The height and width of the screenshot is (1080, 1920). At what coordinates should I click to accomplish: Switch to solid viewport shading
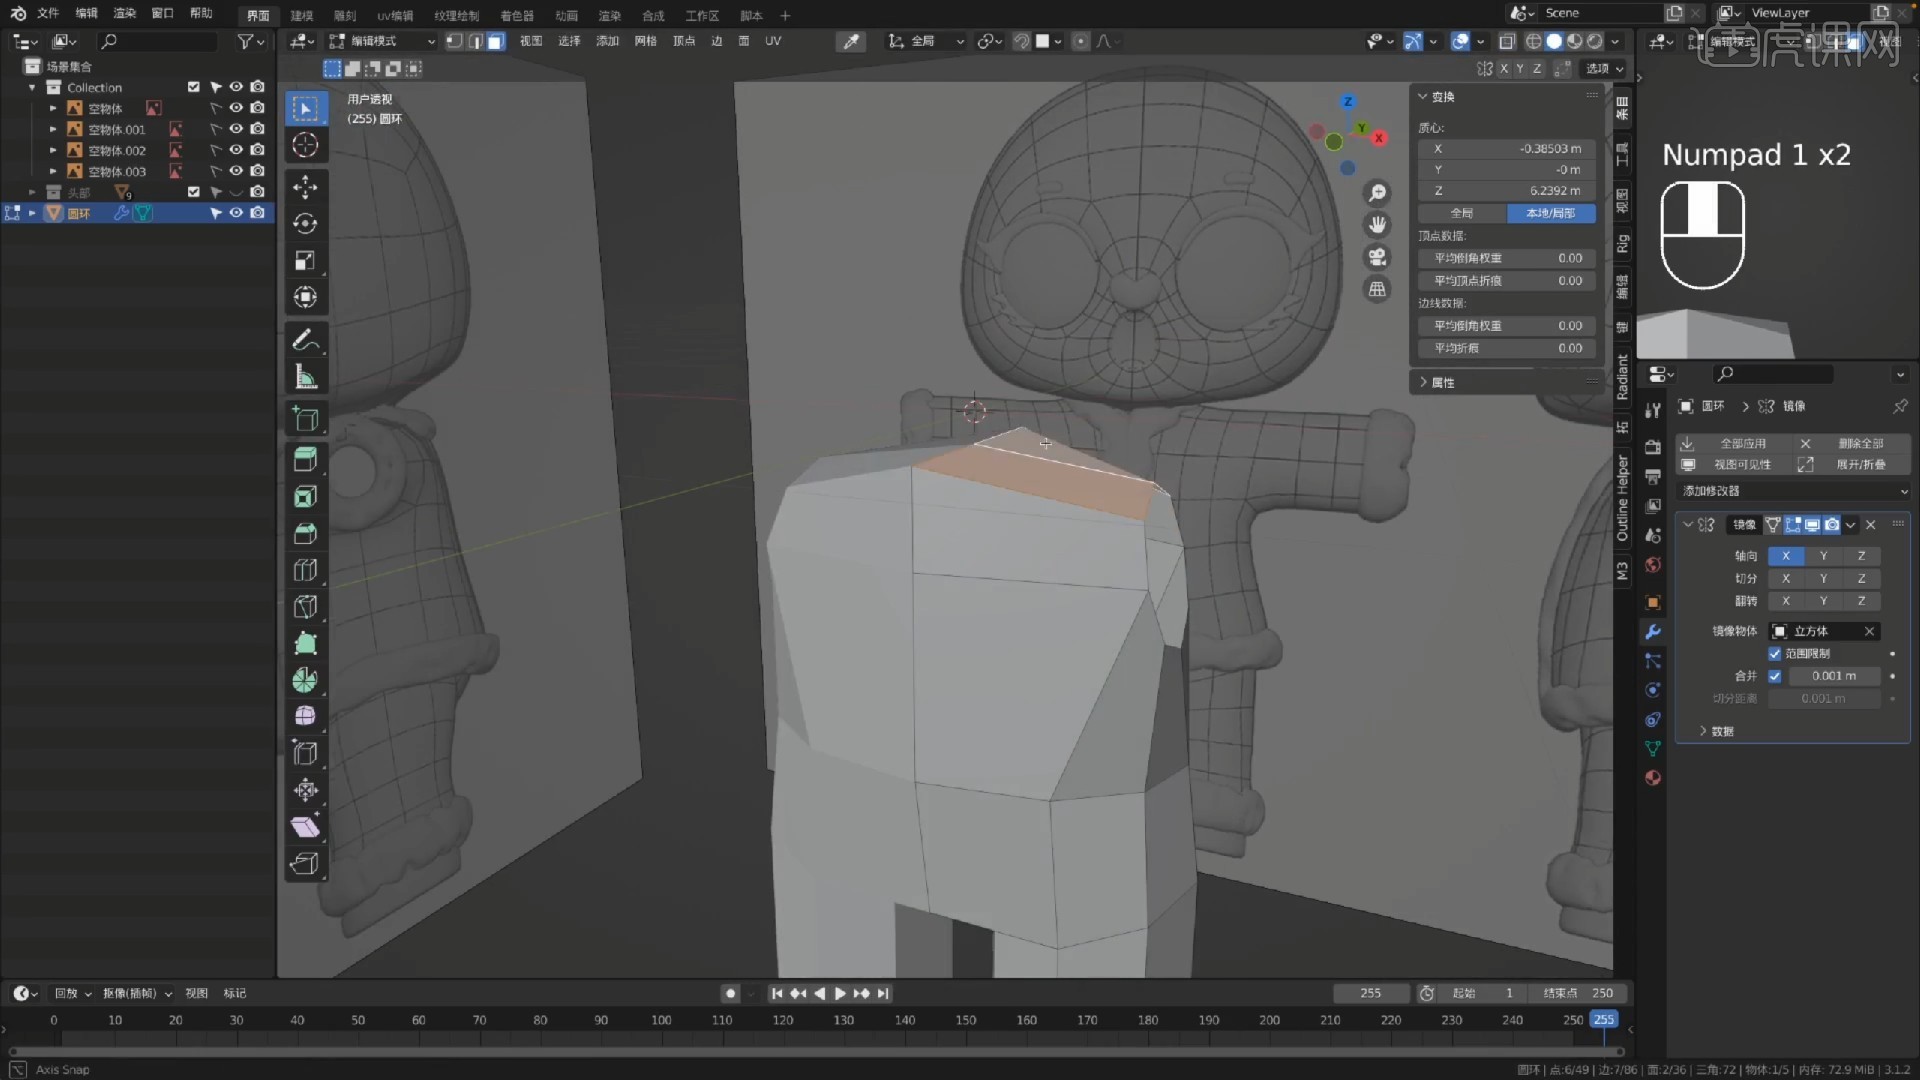pyautogui.click(x=1554, y=41)
